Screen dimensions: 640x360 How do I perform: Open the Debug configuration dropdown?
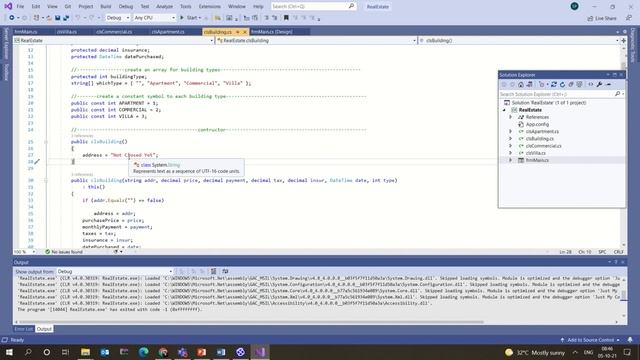point(118,18)
